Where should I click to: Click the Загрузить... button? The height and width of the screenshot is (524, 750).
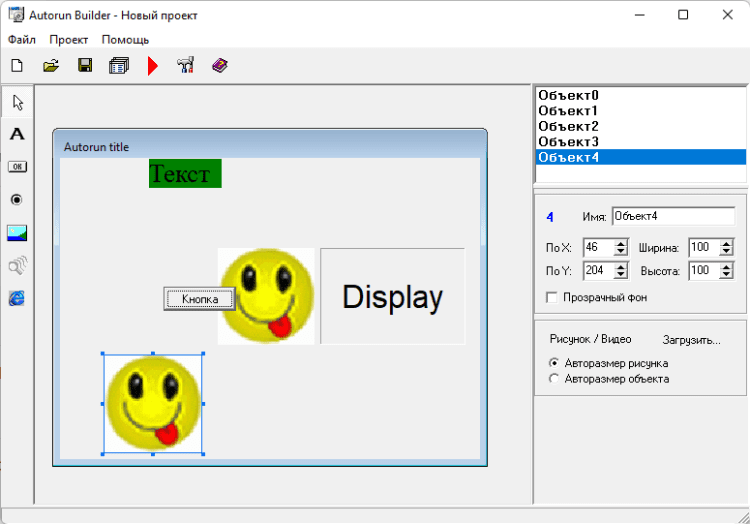691,340
